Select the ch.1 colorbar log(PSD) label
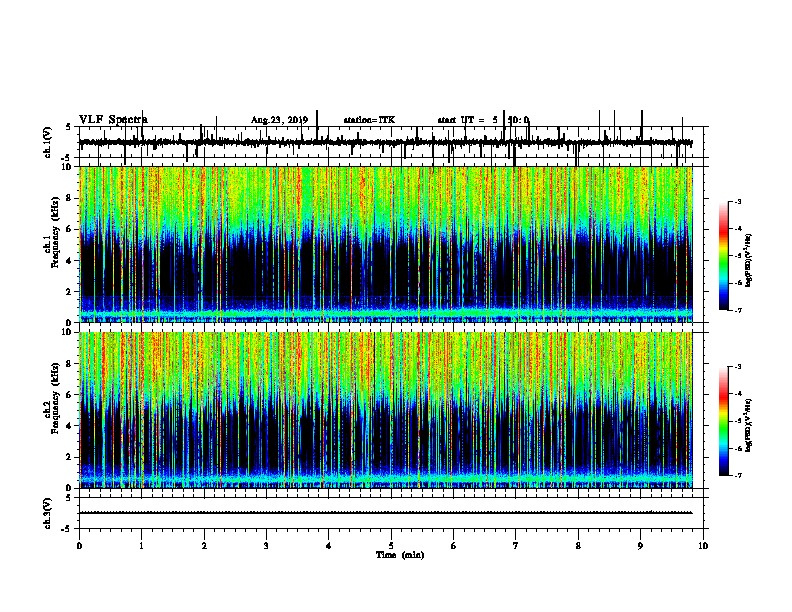792x612 pixels. point(748,260)
